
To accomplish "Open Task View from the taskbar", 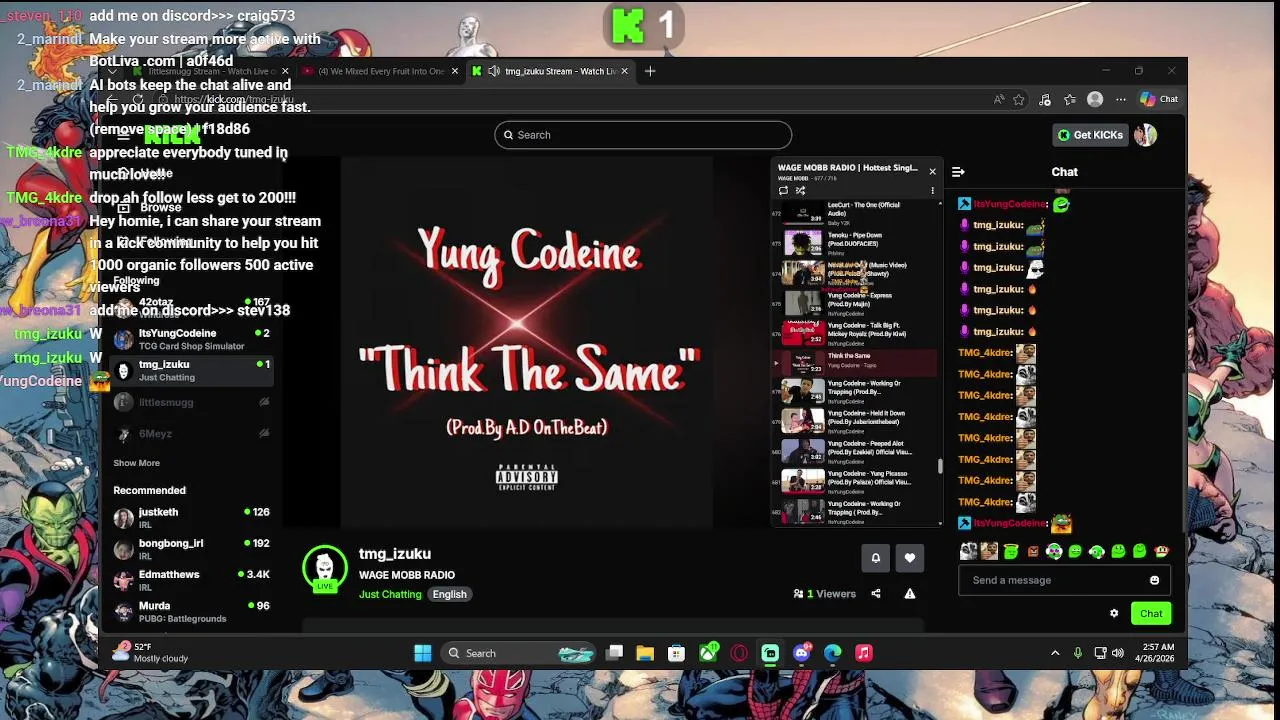I will click(614, 653).
